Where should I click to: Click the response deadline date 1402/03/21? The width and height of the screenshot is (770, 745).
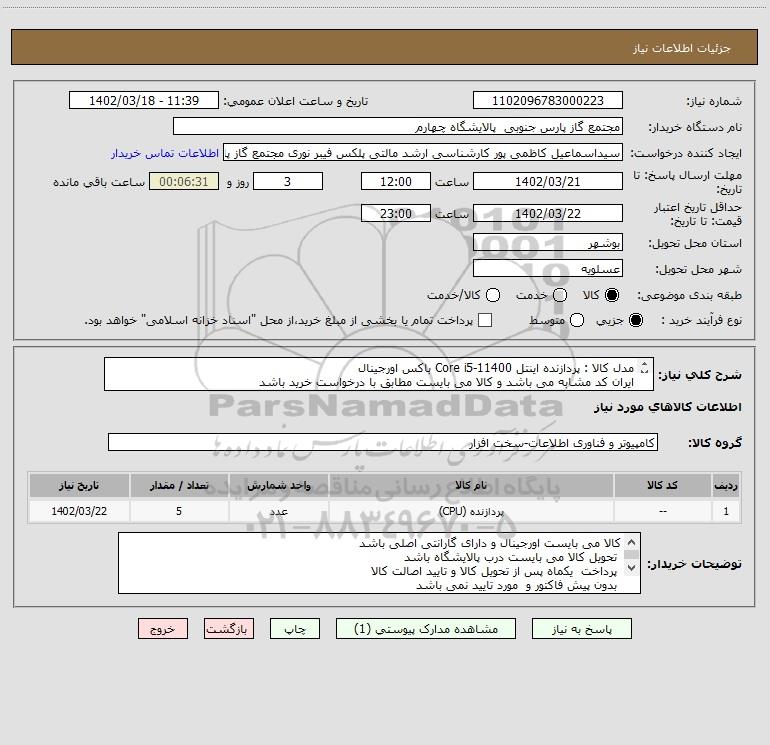tap(548, 181)
